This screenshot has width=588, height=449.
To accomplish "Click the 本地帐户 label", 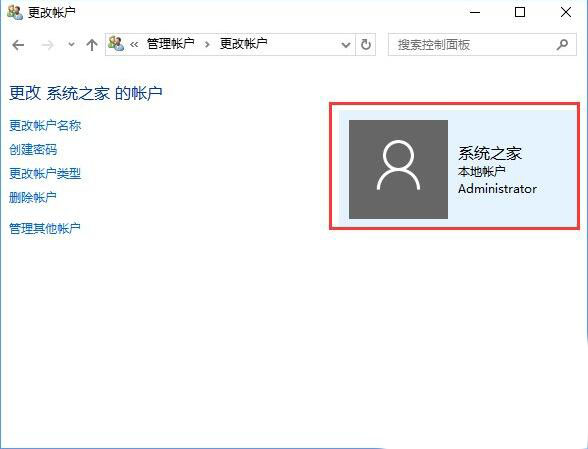I will point(482,171).
